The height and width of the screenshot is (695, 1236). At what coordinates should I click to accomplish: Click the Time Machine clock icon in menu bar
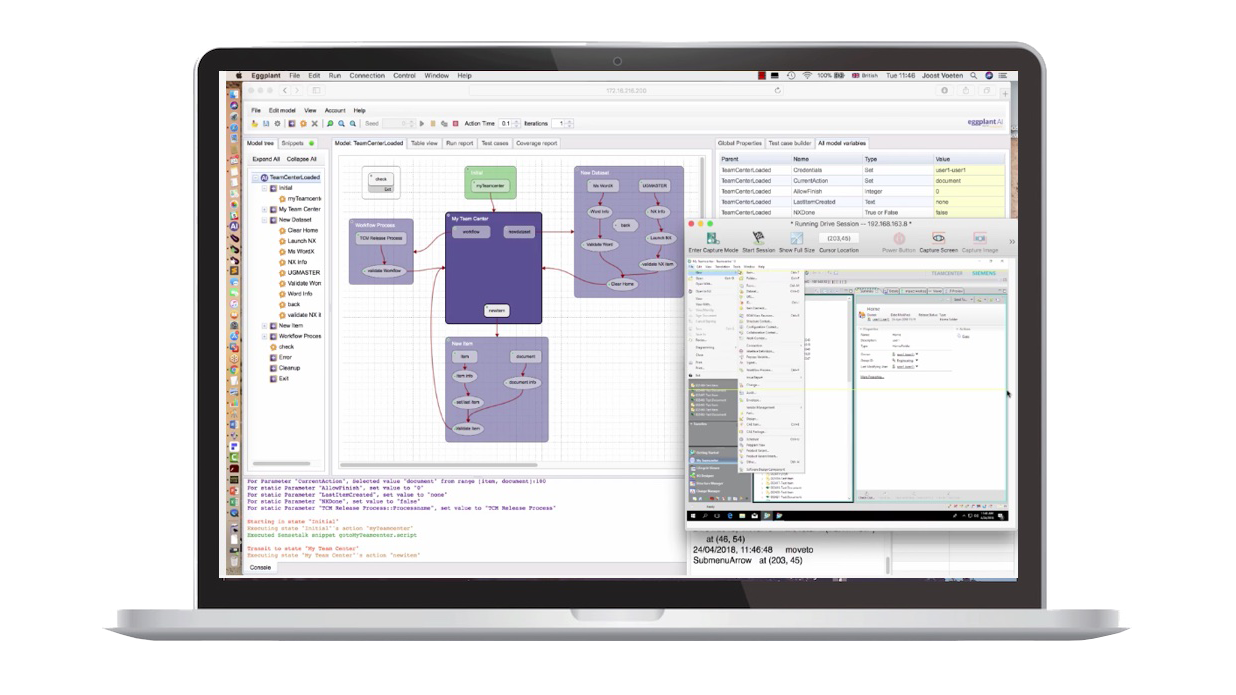pos(790,75)
